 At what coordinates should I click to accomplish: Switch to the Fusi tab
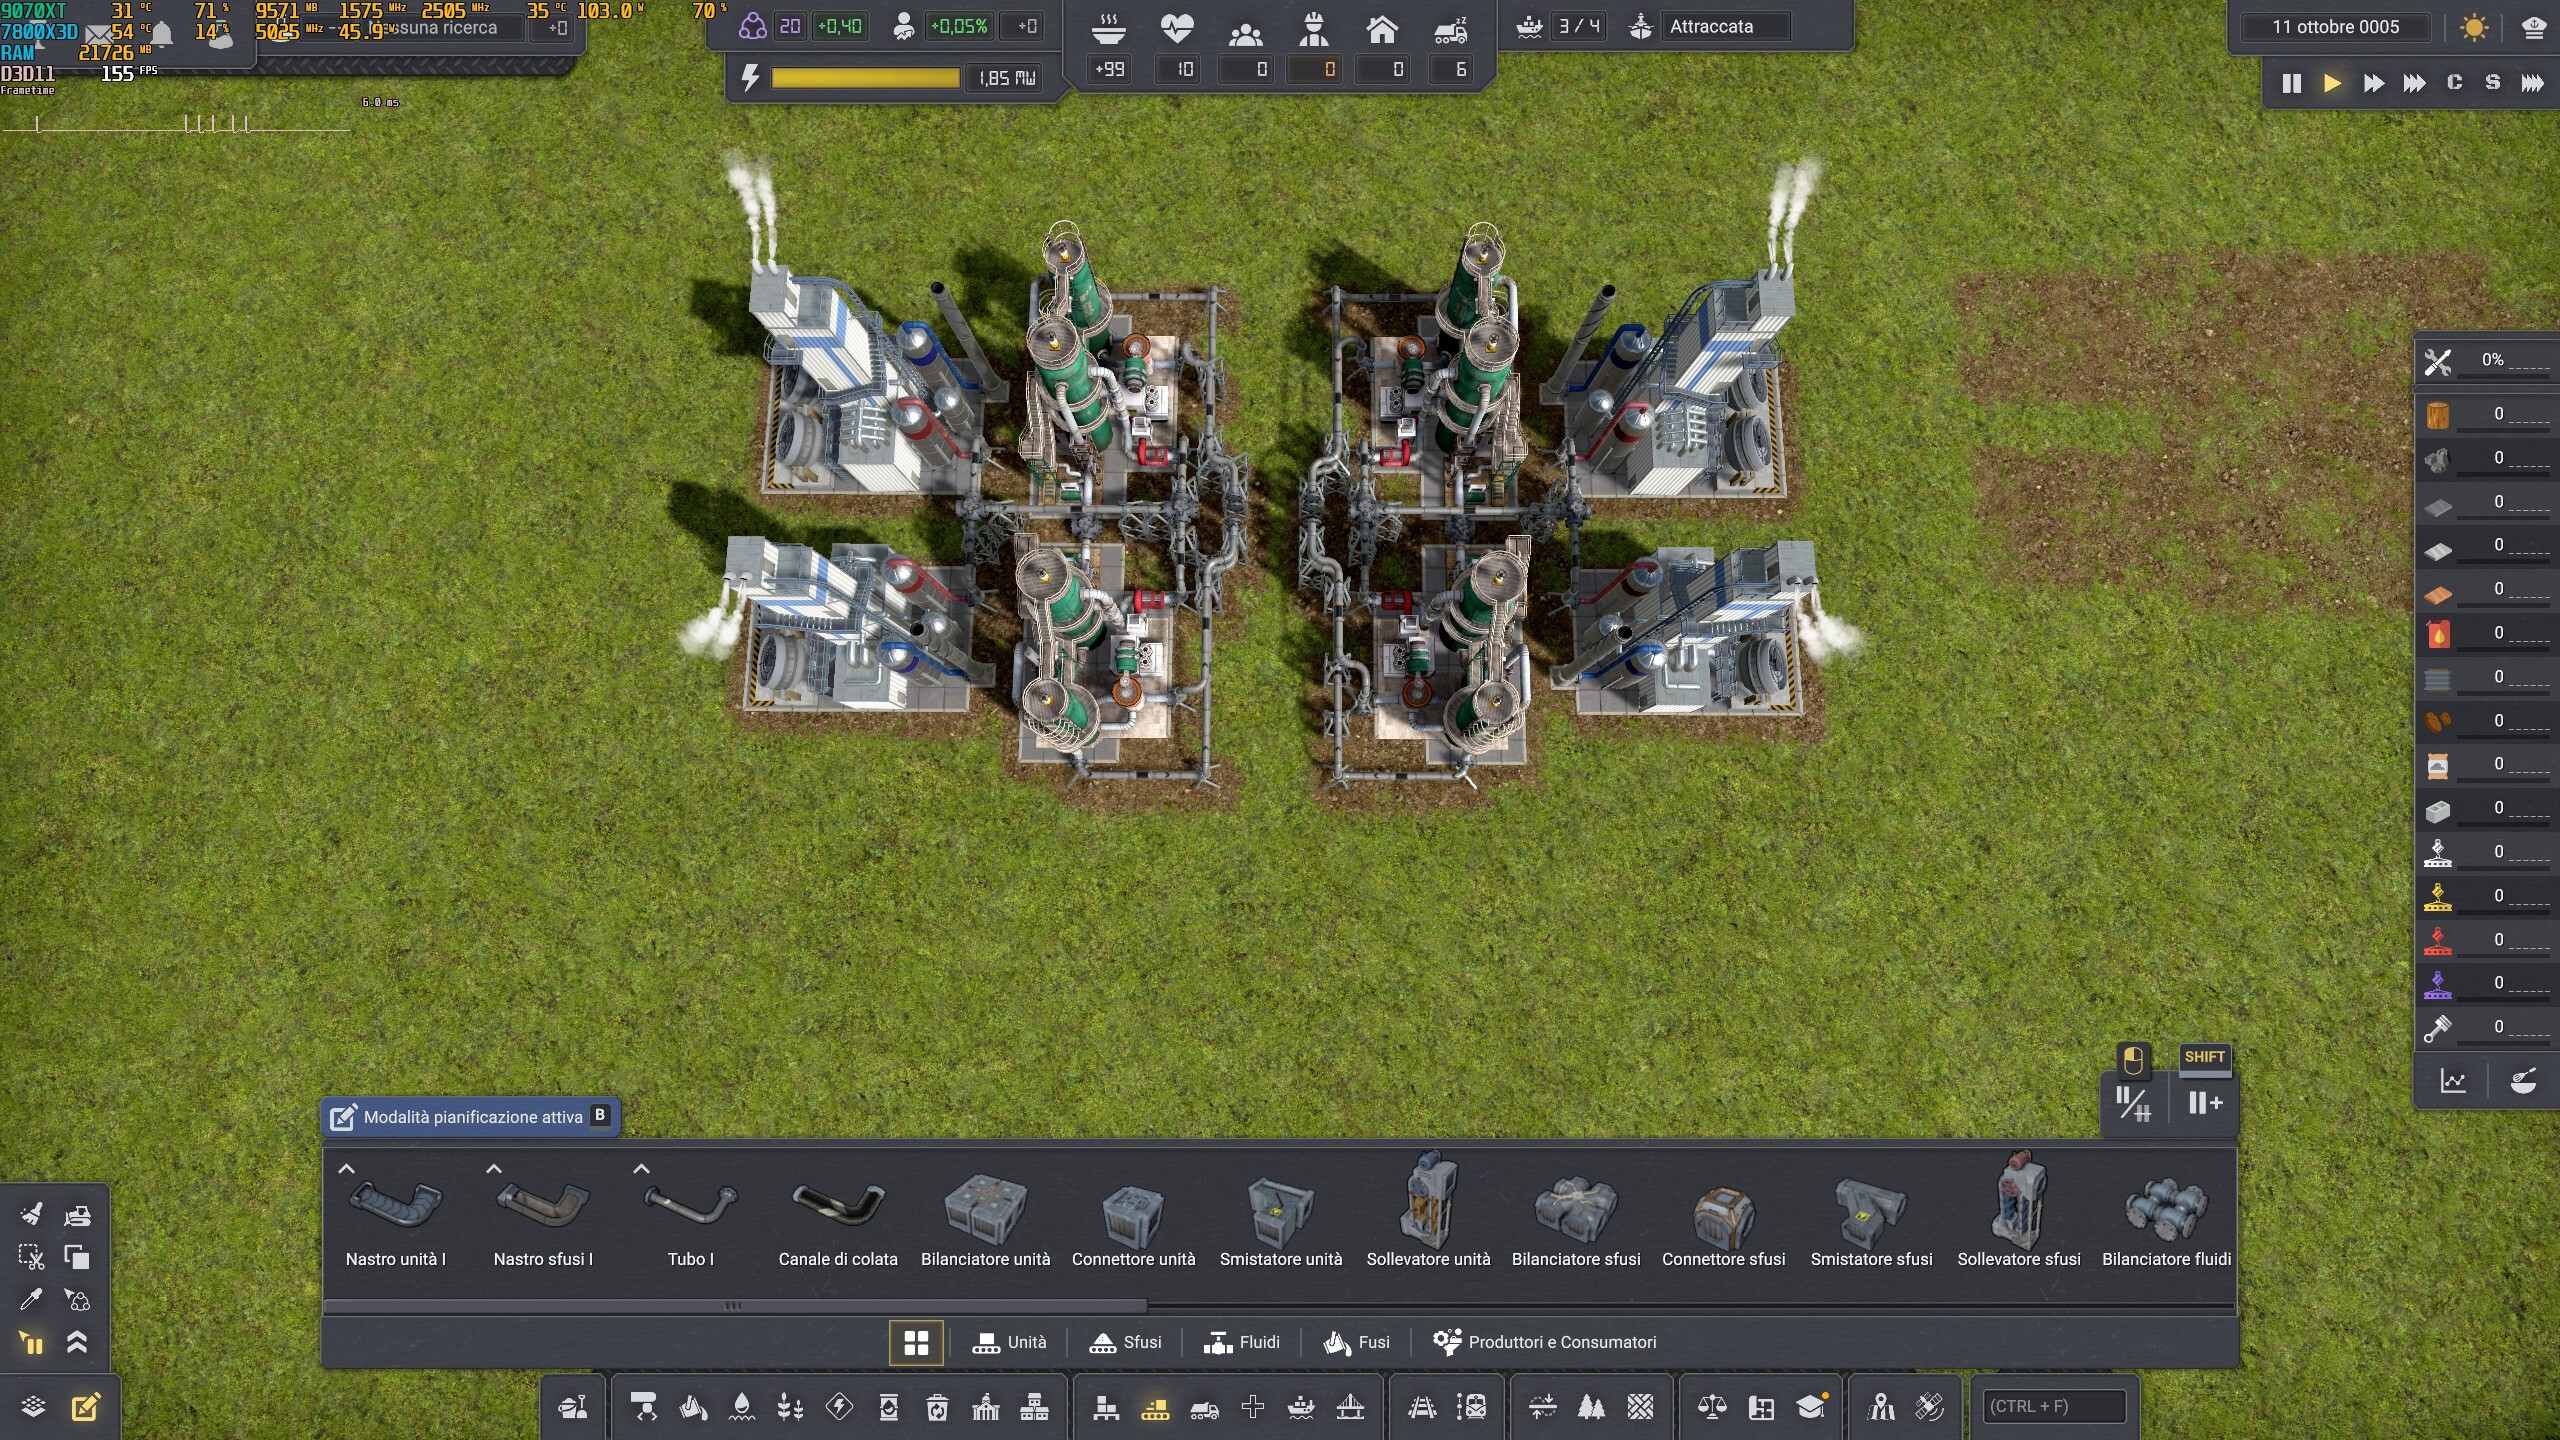click(1356, 1343)
